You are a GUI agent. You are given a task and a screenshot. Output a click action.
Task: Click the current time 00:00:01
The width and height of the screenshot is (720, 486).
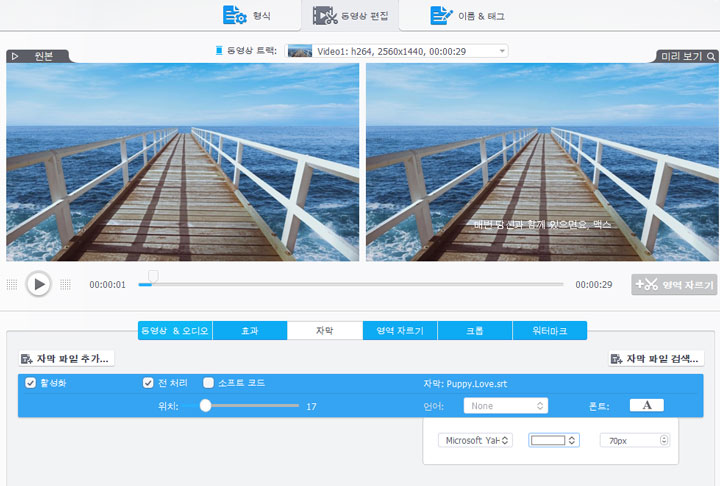click(107, 285)
